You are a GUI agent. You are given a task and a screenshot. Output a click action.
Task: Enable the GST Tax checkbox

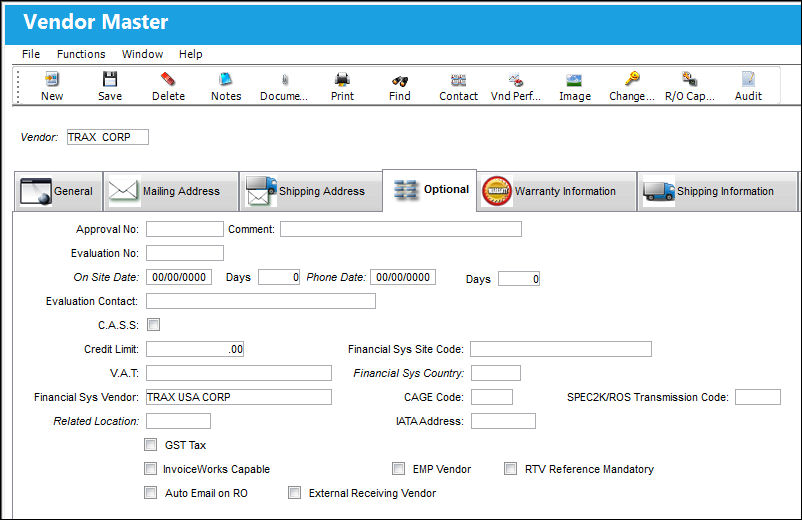[150, 445]
